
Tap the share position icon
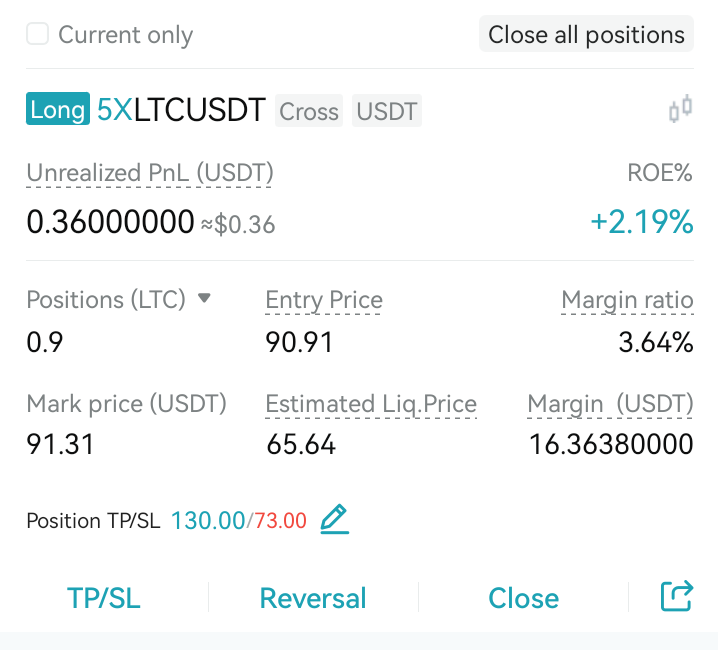tap(677, 596)
